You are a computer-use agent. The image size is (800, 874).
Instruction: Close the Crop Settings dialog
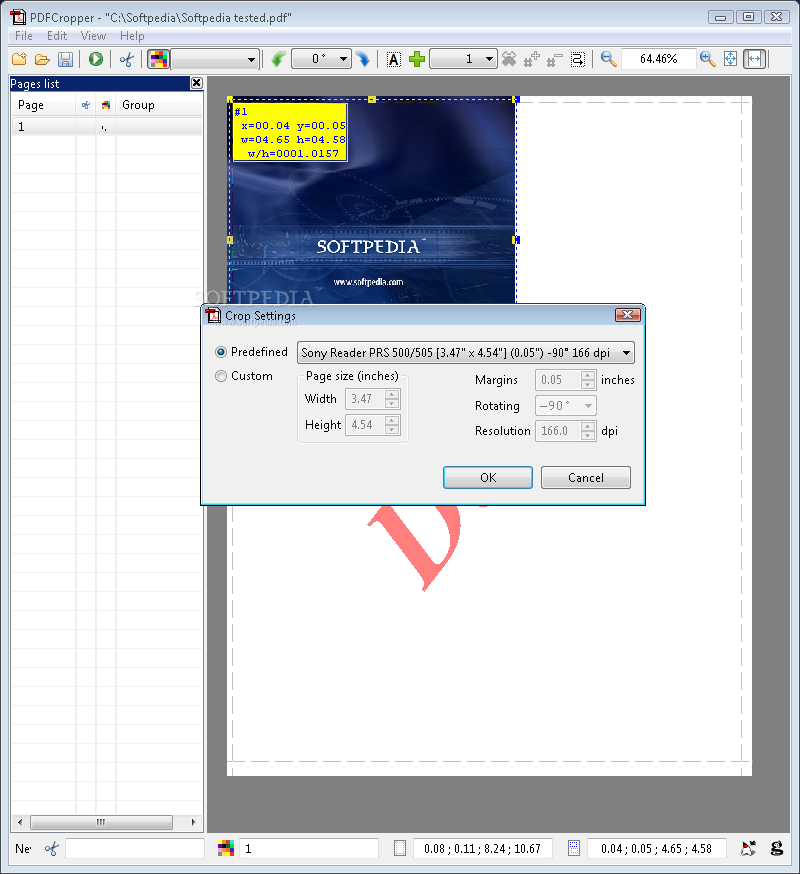tap(627, 315)
